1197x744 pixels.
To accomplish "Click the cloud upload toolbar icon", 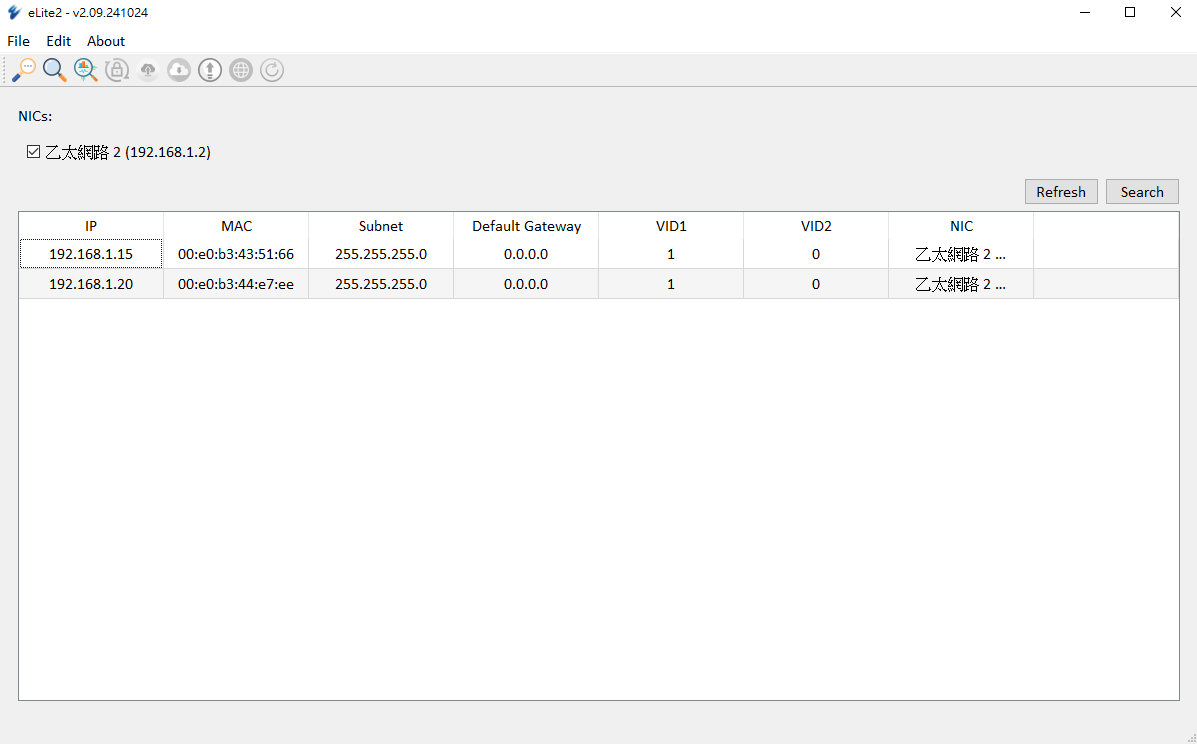I will point(148,70).
